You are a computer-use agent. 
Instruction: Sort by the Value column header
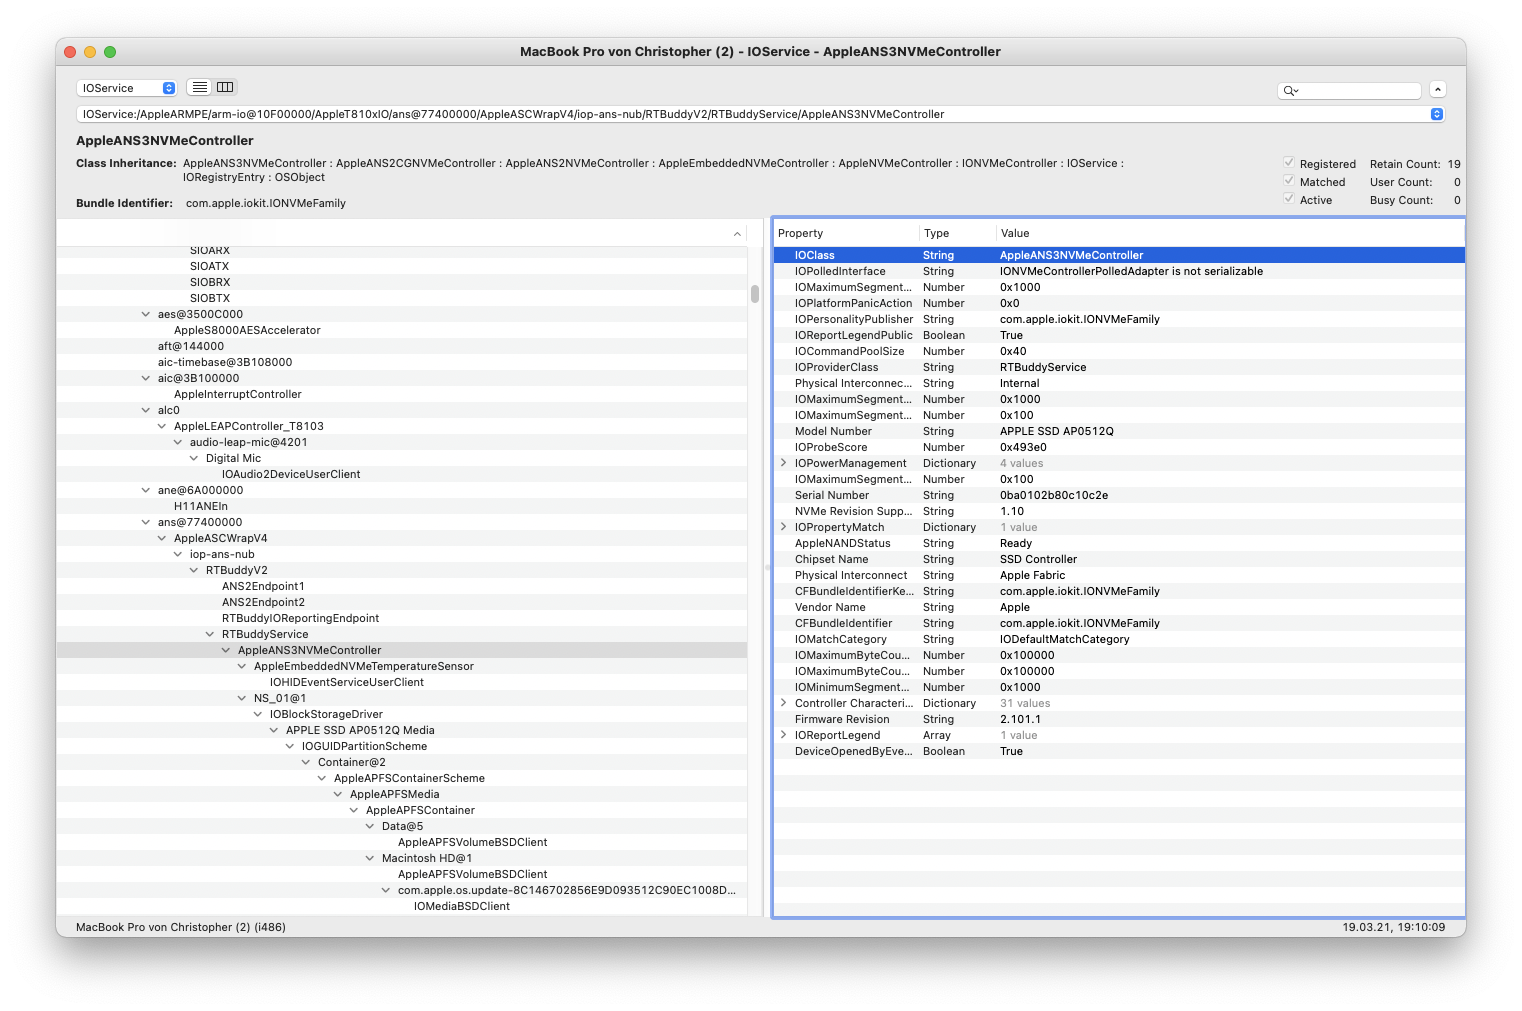pyautogui.click(x=1230, y=233)
